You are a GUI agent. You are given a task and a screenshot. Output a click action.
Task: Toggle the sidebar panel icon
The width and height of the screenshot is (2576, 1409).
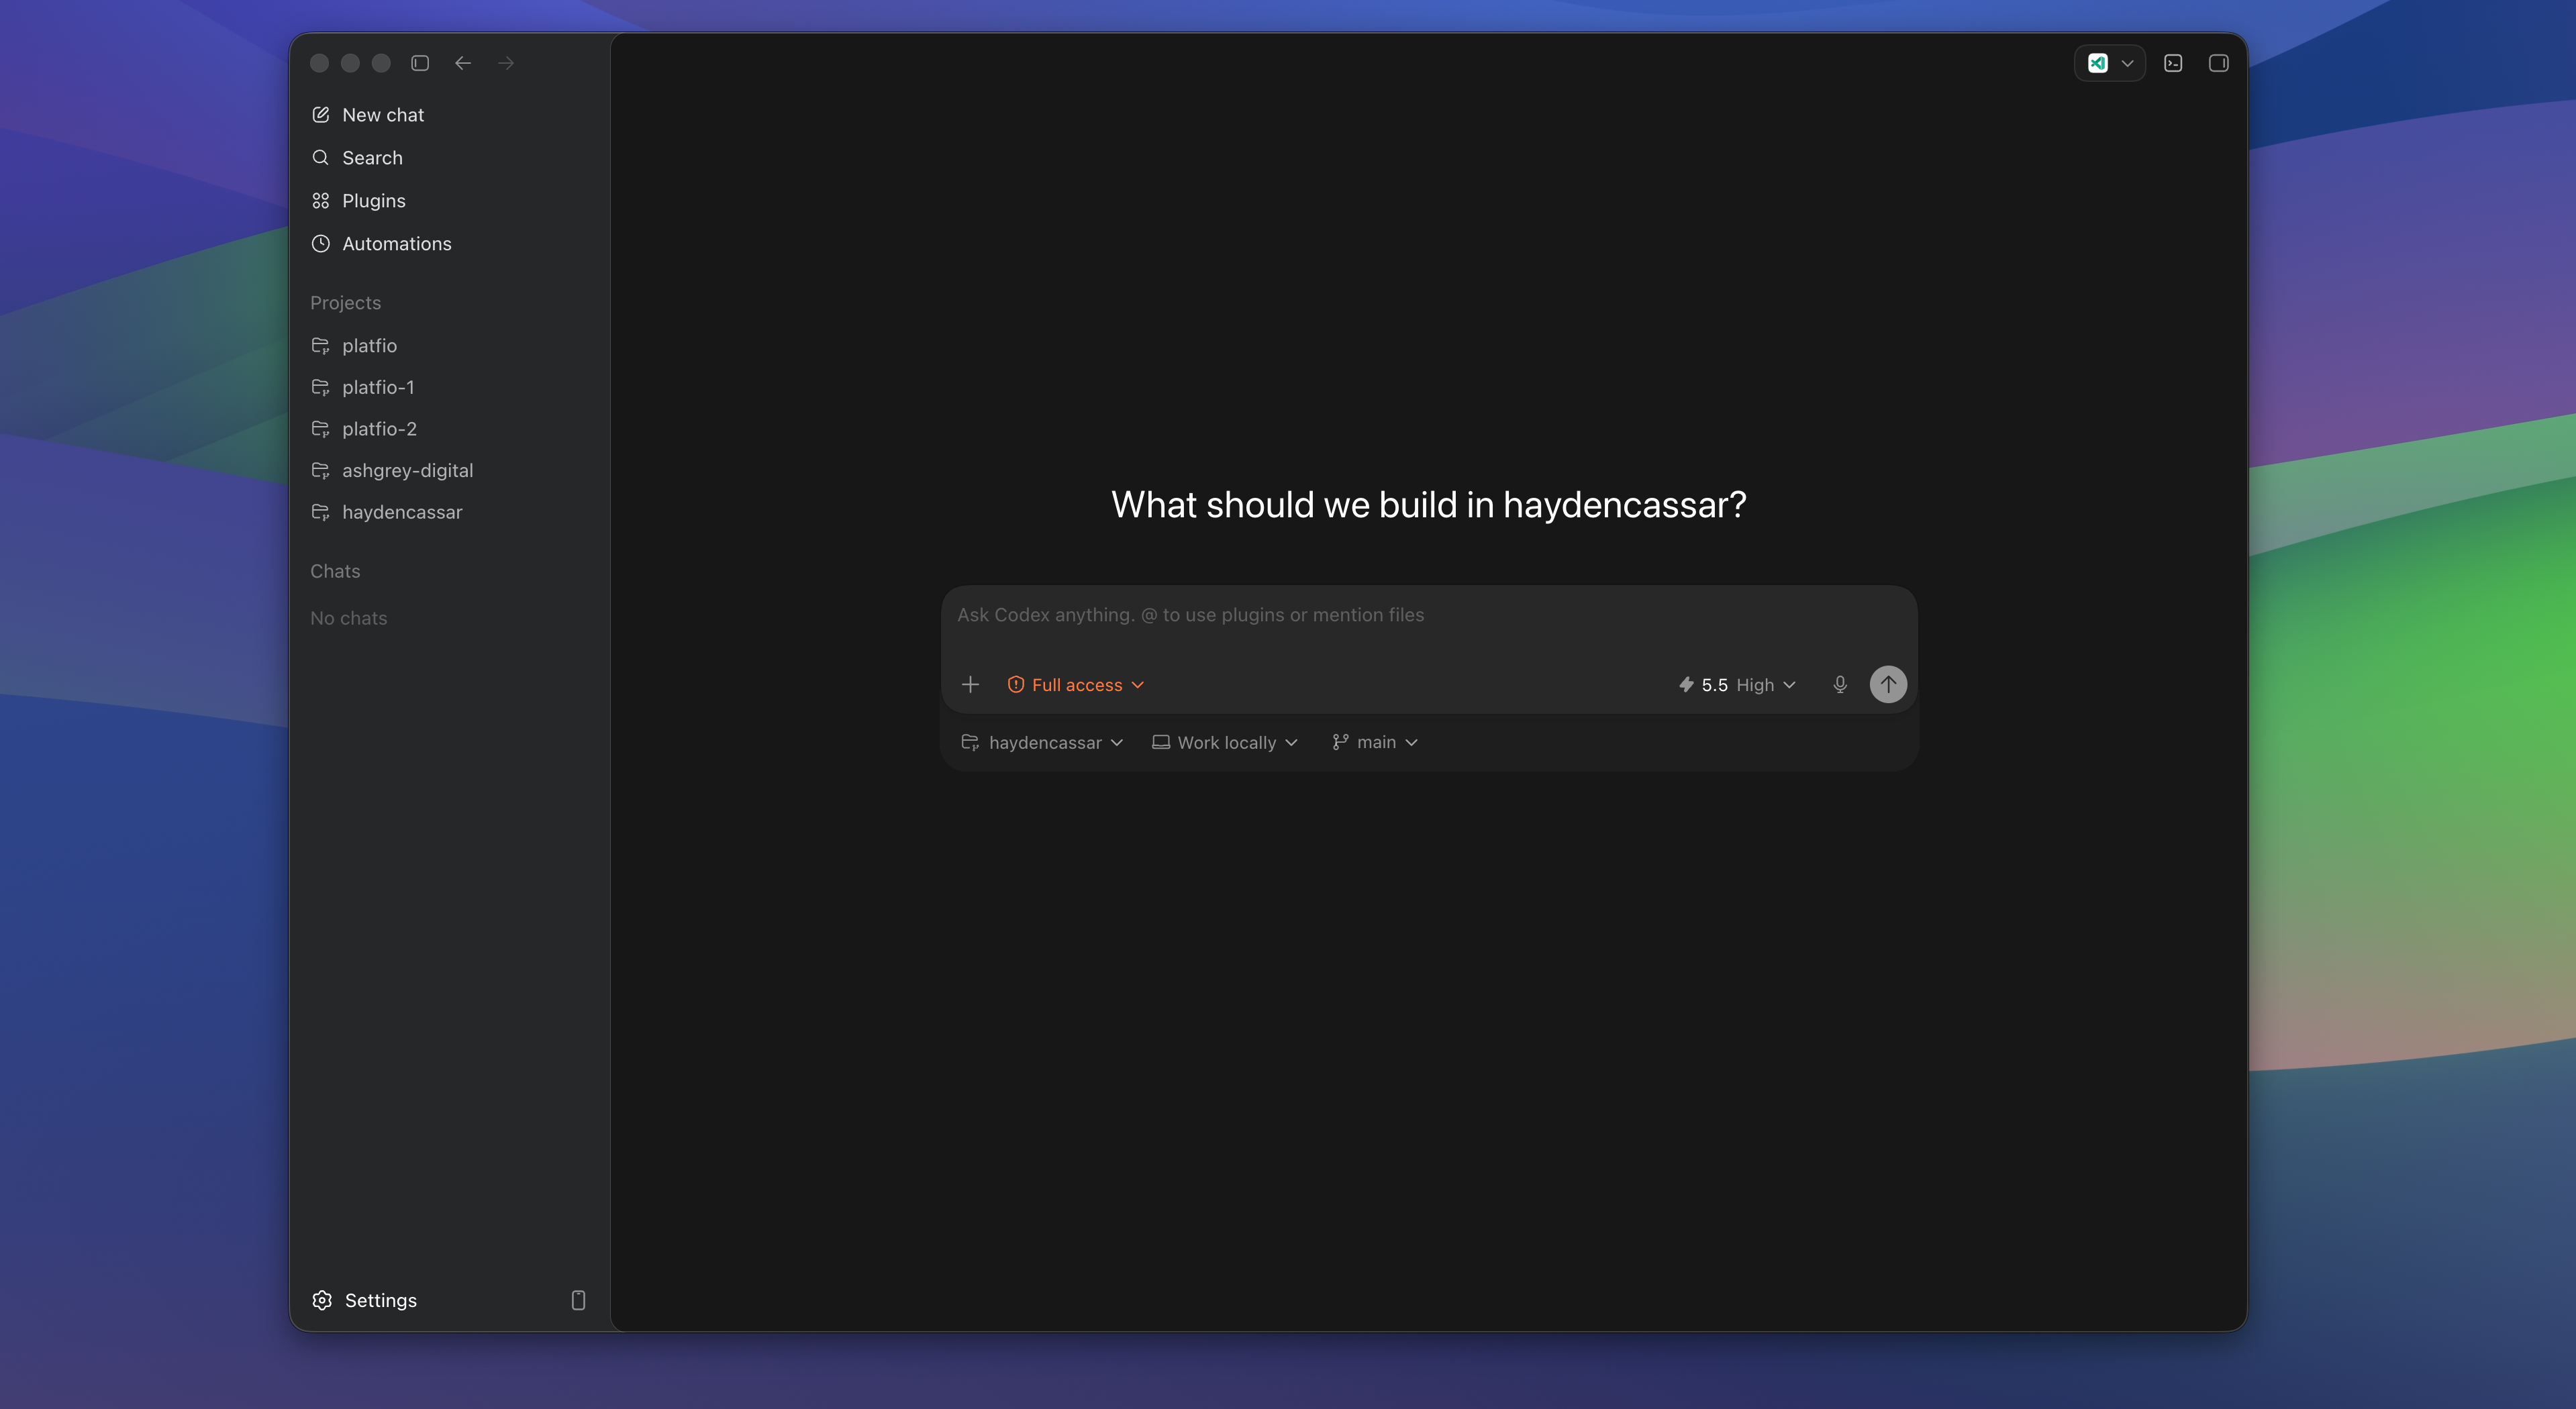coord(420,63)
